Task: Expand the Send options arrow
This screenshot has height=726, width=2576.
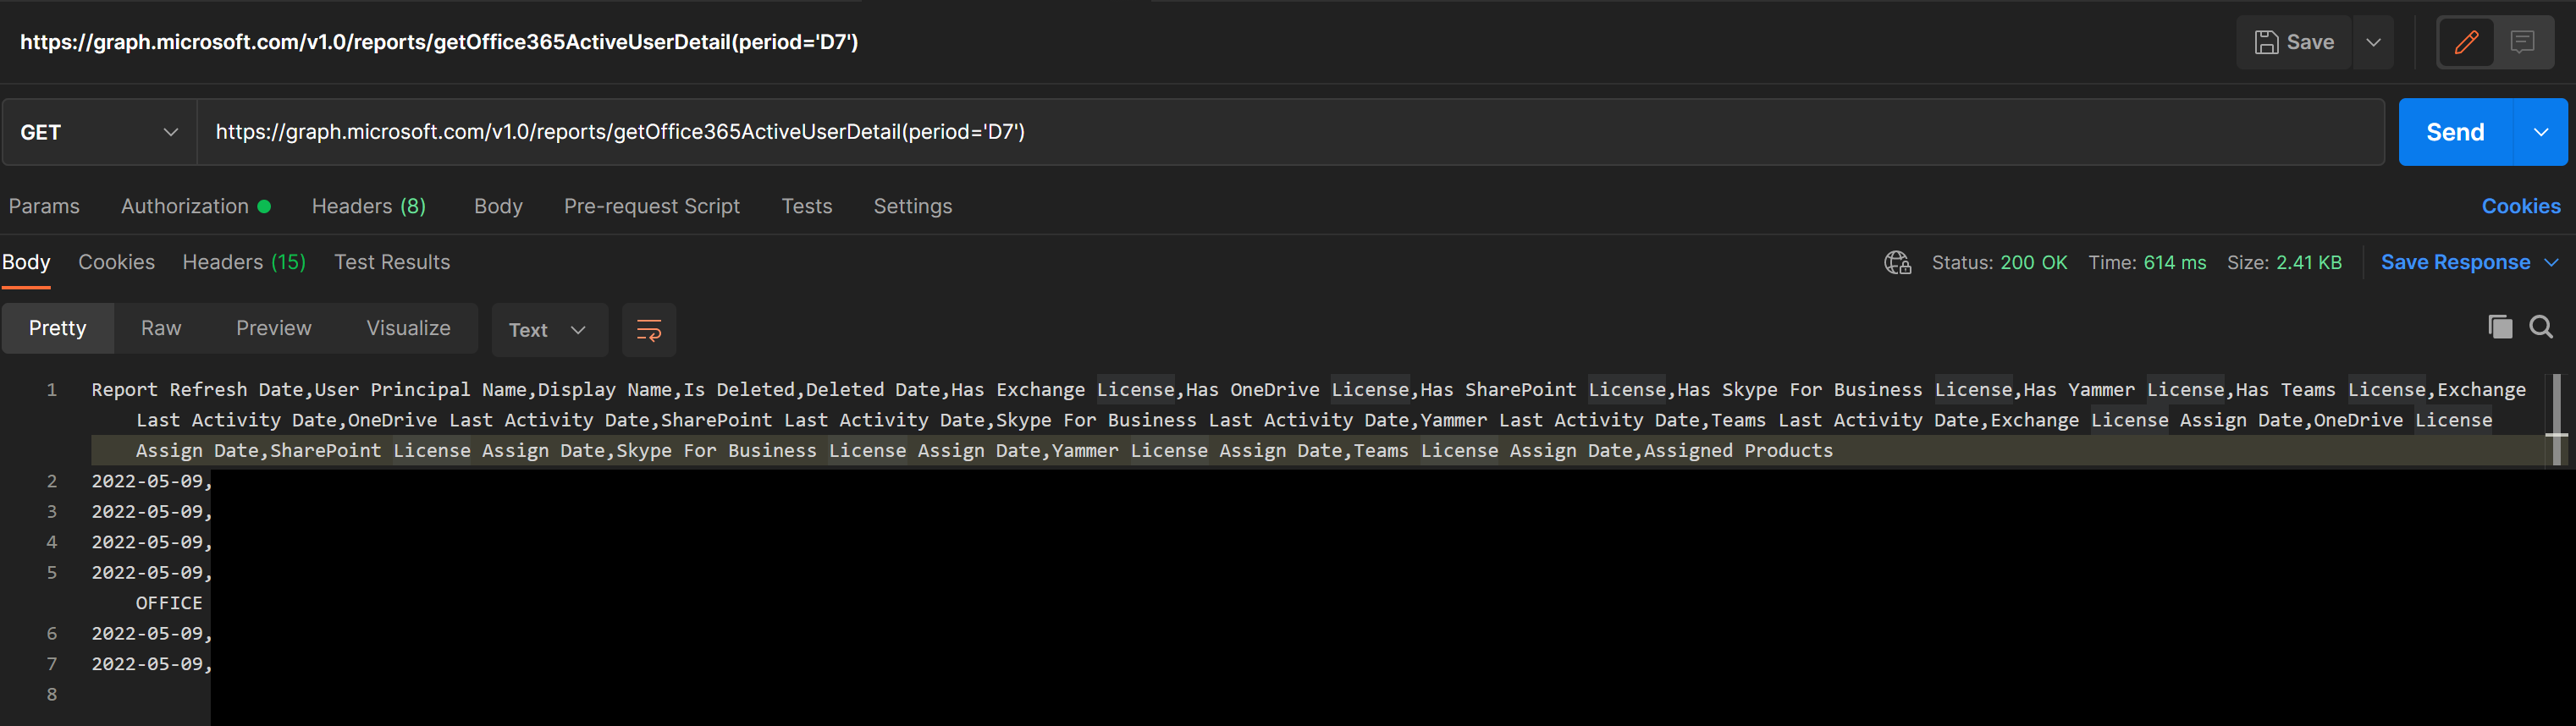Action: (x=2540, y=132)
